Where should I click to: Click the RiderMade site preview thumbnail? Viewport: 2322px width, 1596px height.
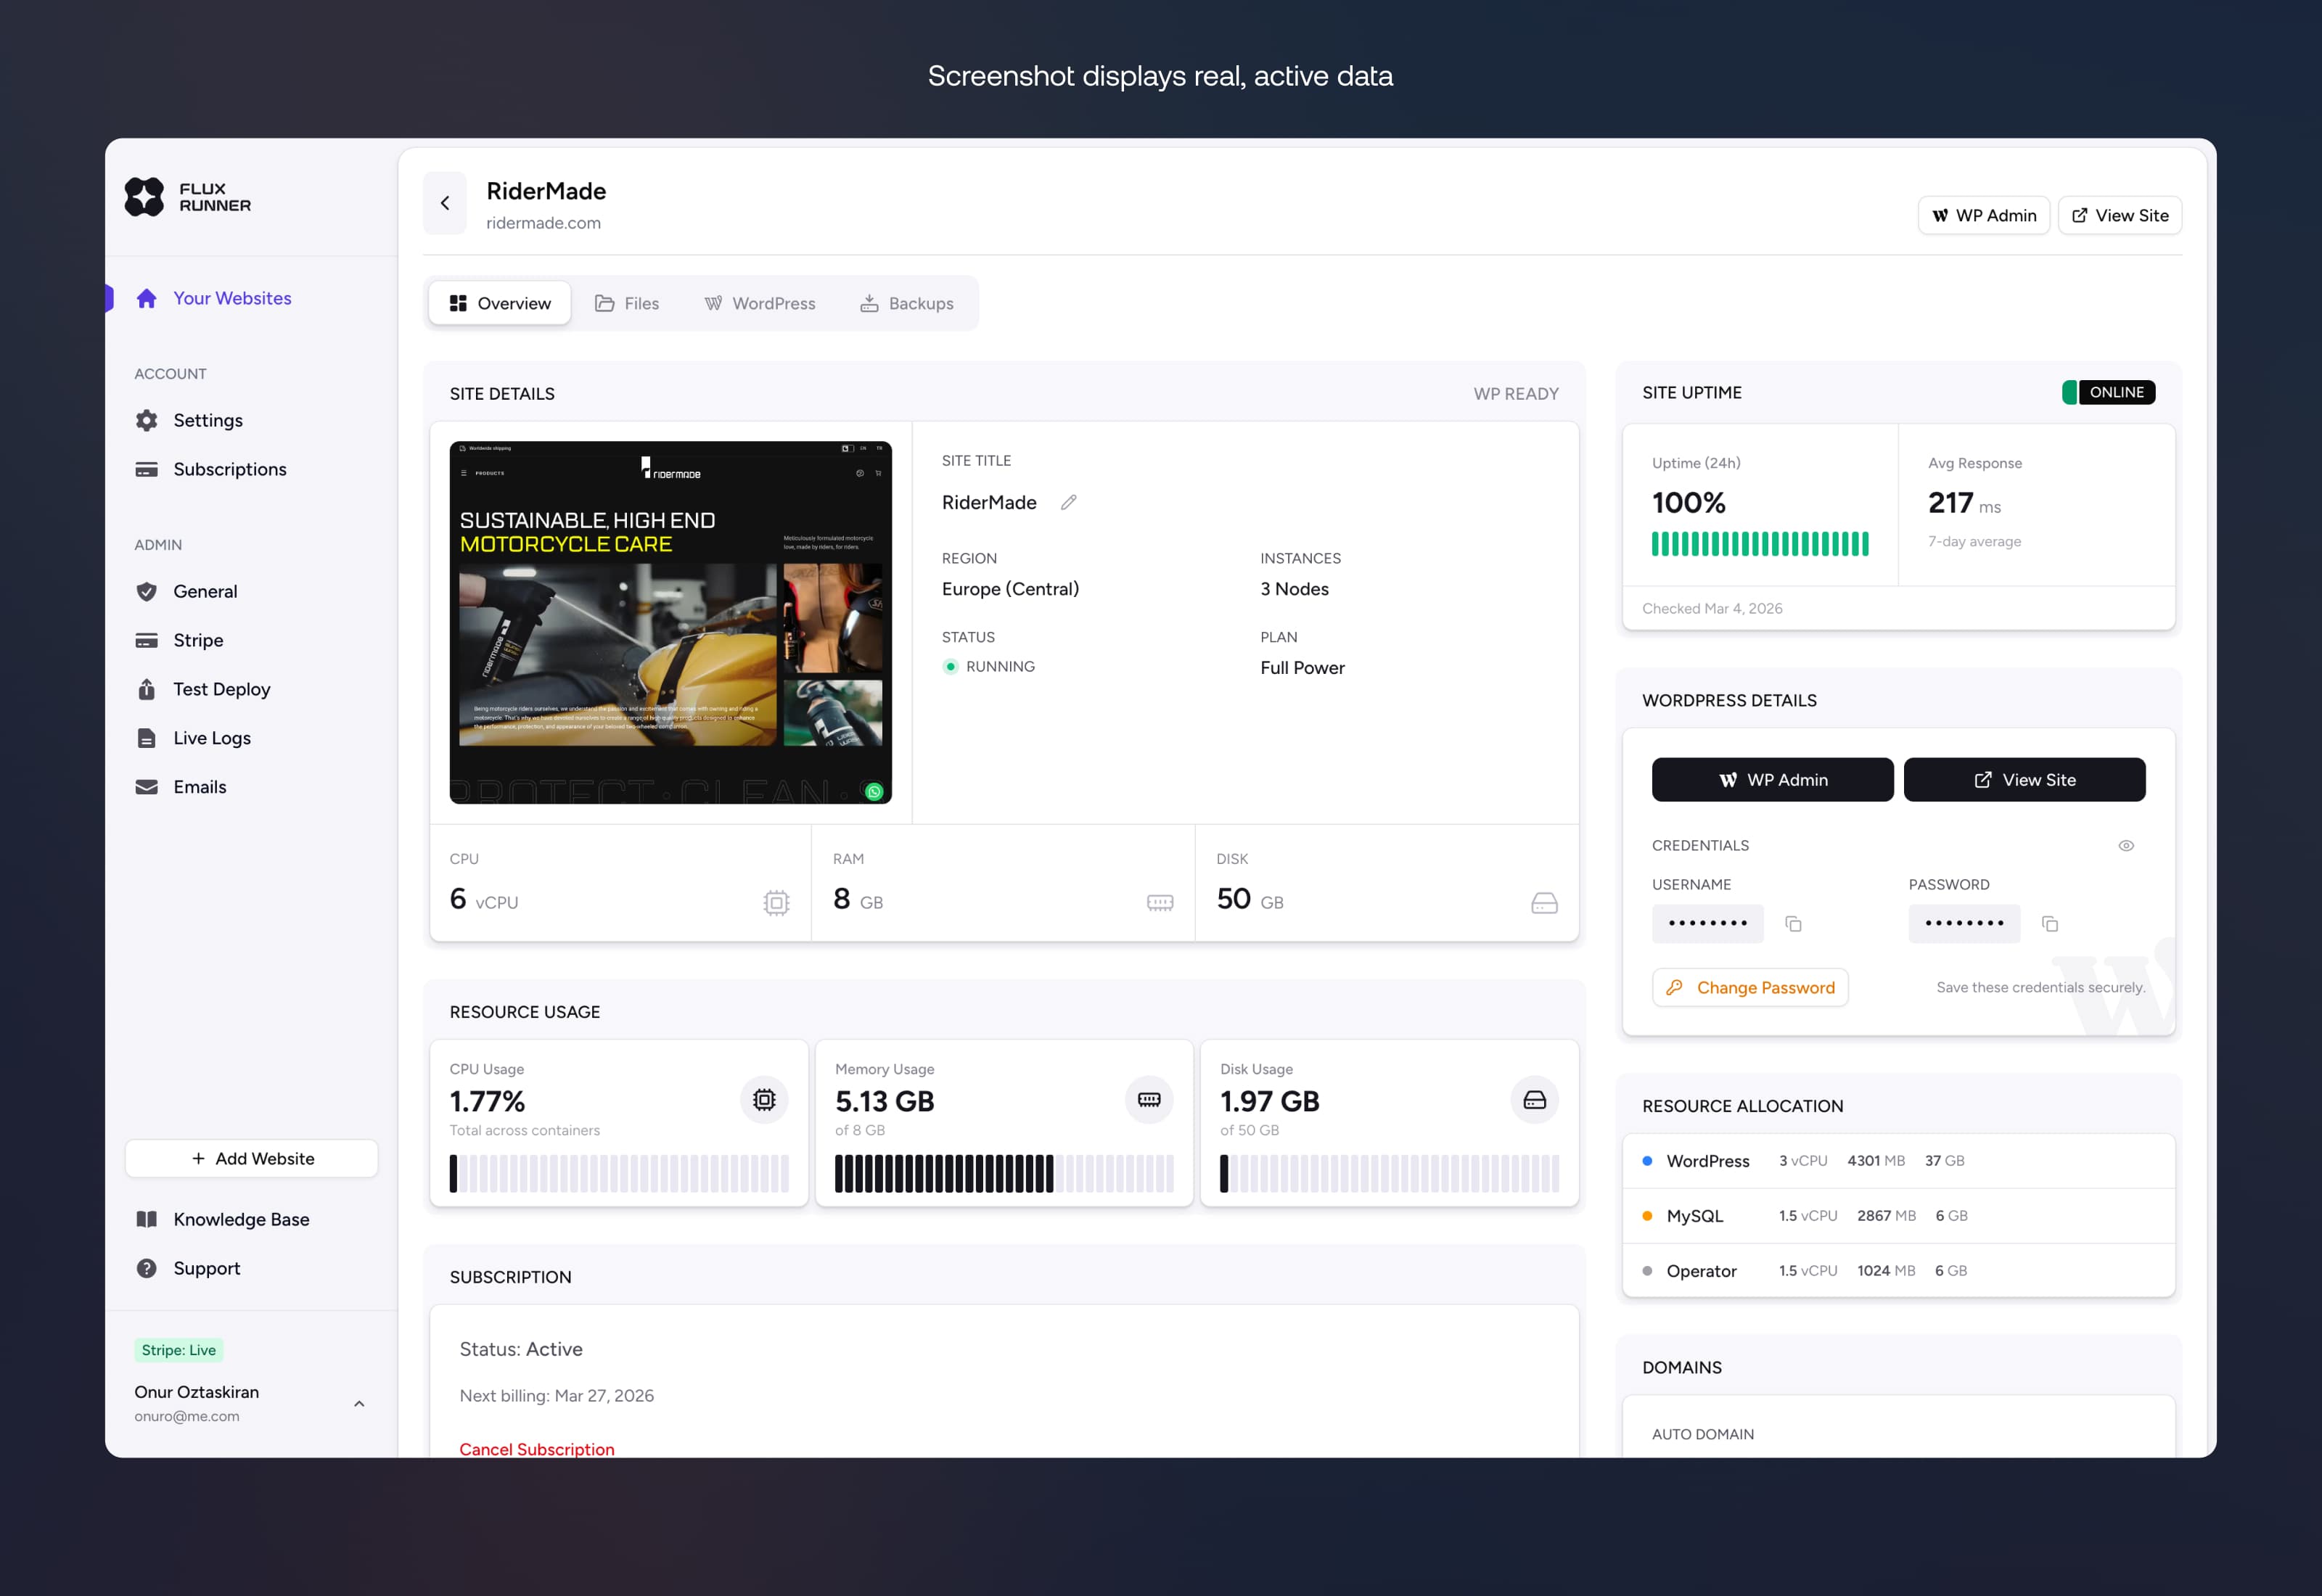coord(670,622)
